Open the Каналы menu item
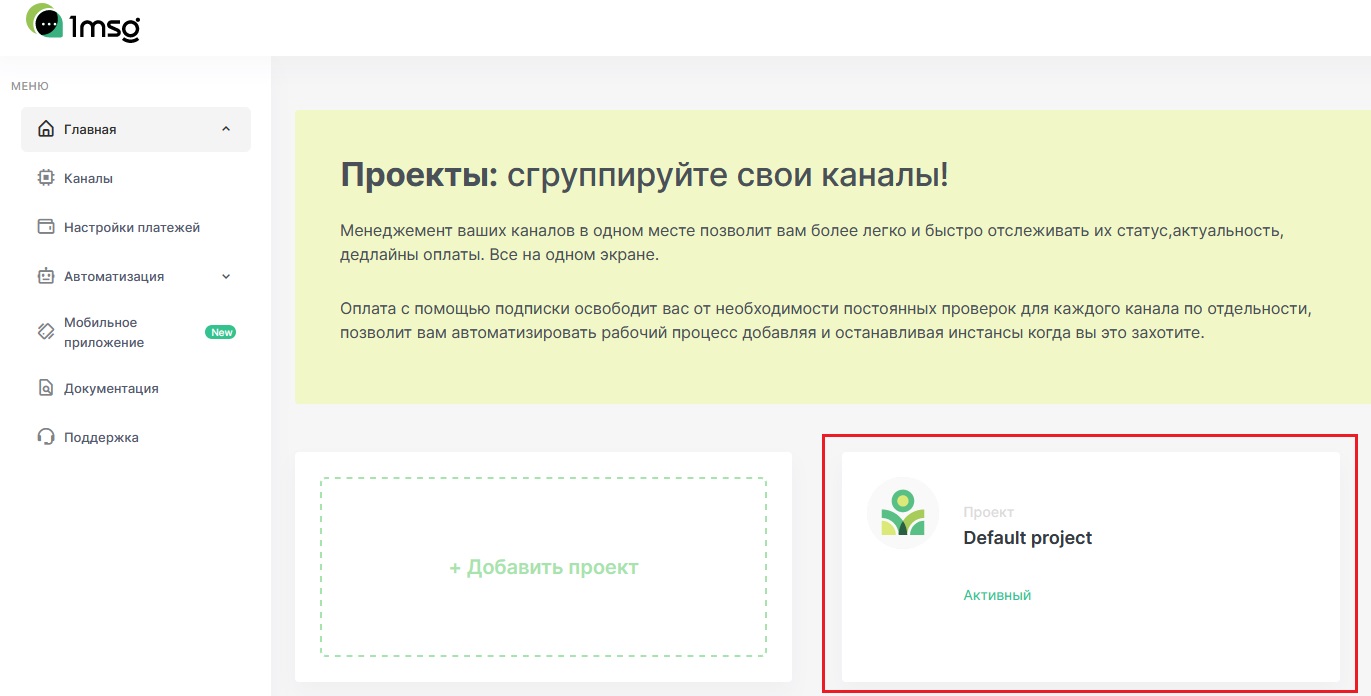 [88, 178]
